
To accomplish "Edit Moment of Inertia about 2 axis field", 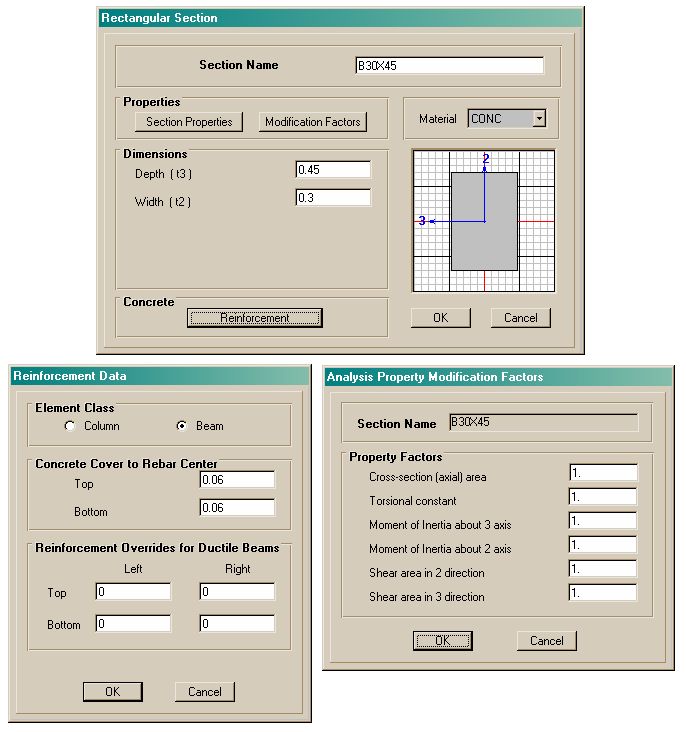I will (x=603, y=545).
